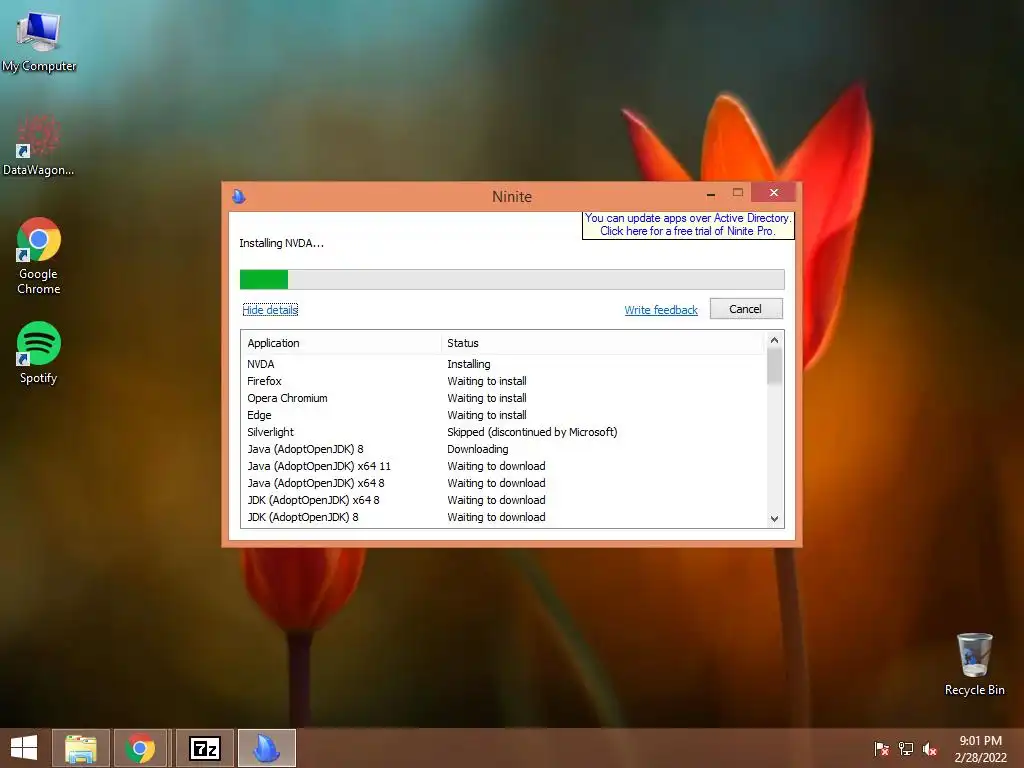
Task: Click the details list scrollbar thumb
Action: point(775,367)
